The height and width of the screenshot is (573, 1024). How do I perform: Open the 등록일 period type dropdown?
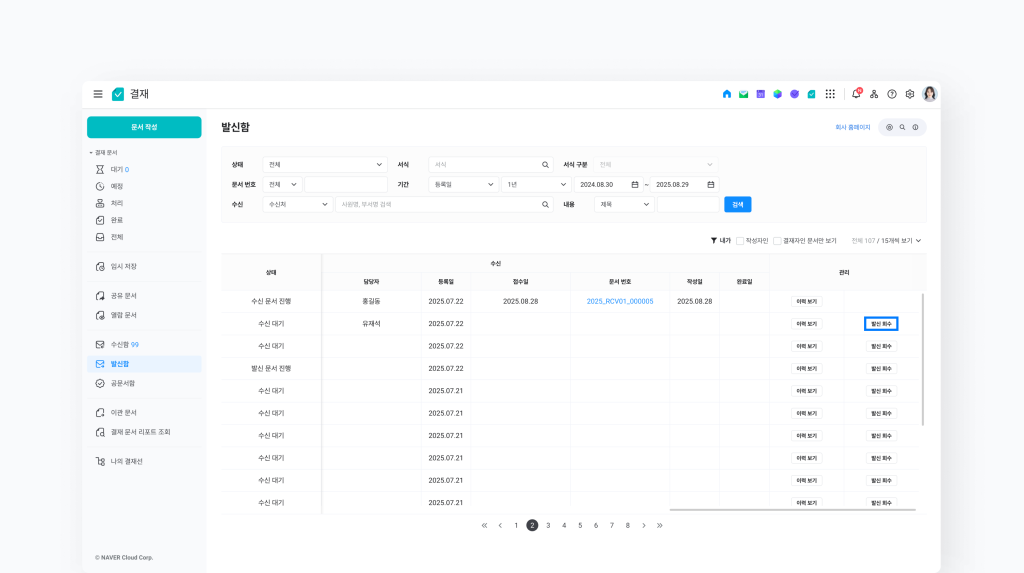463,184
